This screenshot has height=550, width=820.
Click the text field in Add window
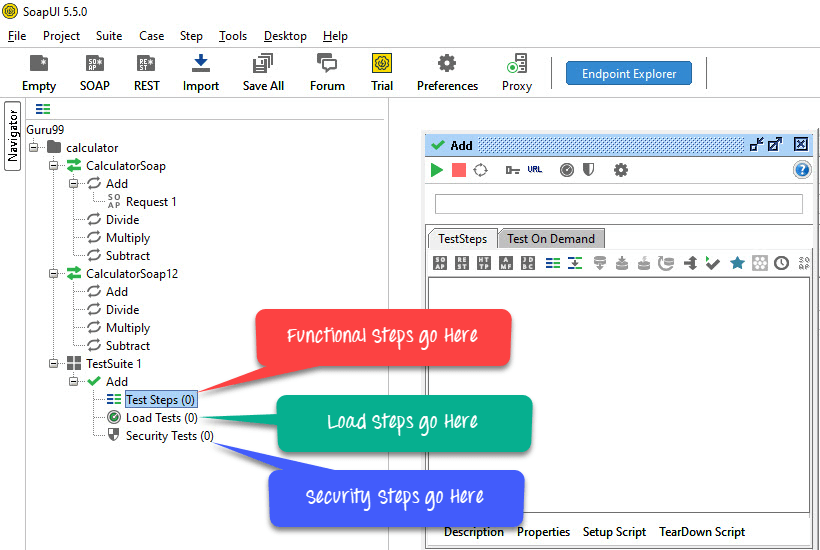[x=619, y=204]
